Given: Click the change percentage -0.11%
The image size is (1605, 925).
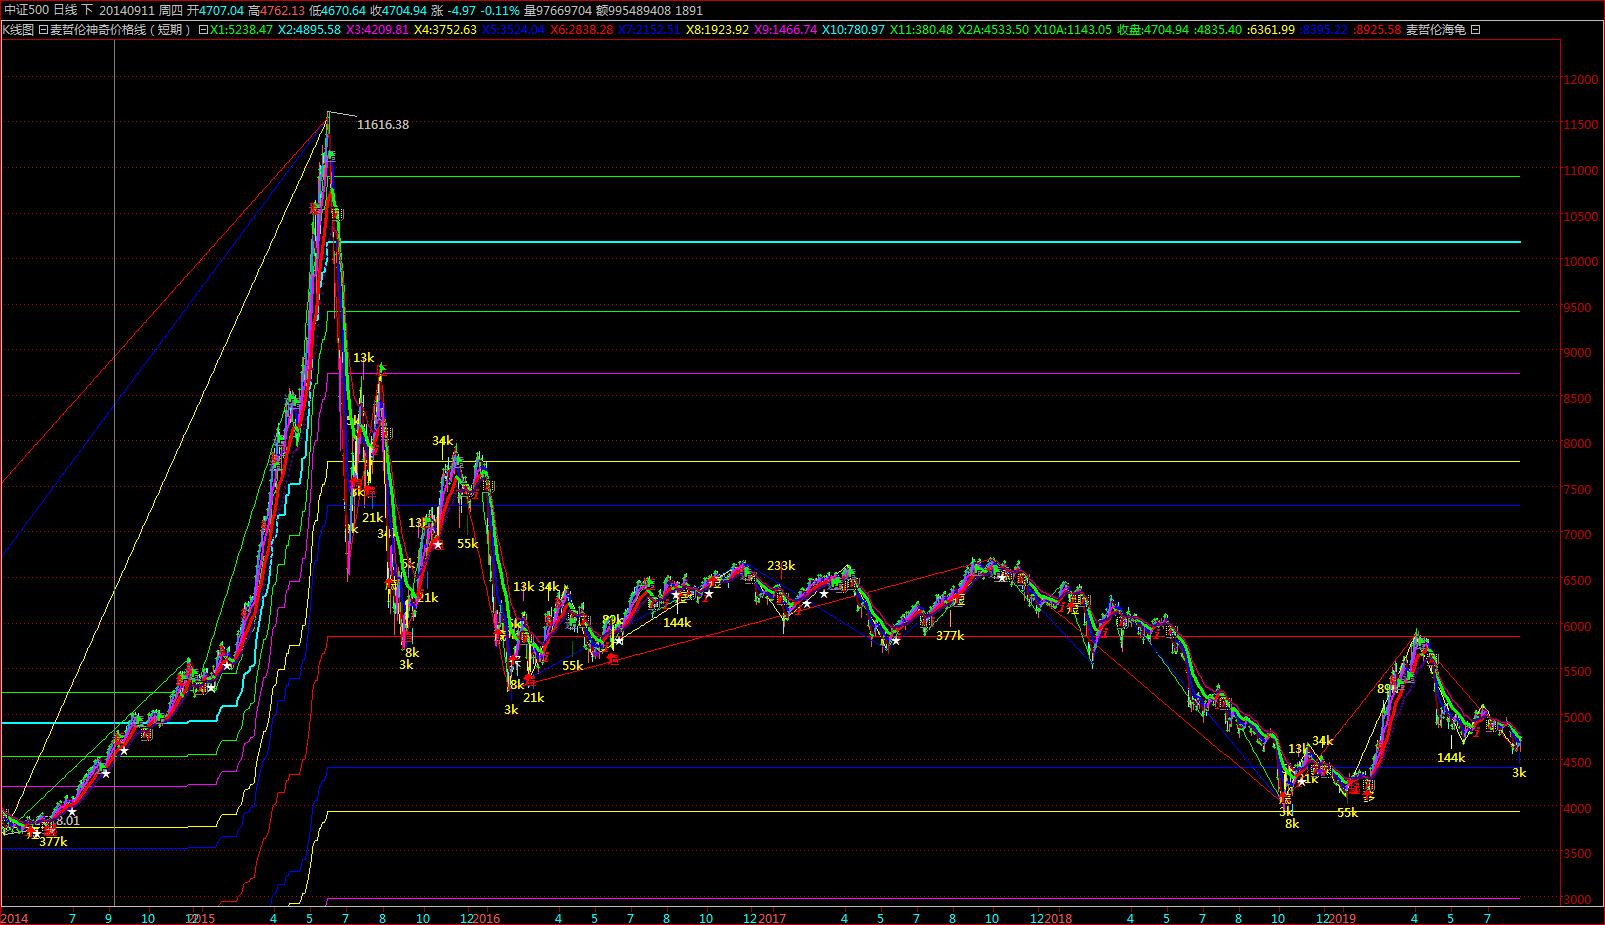Looking at the screenshot, I should (502, 10).
